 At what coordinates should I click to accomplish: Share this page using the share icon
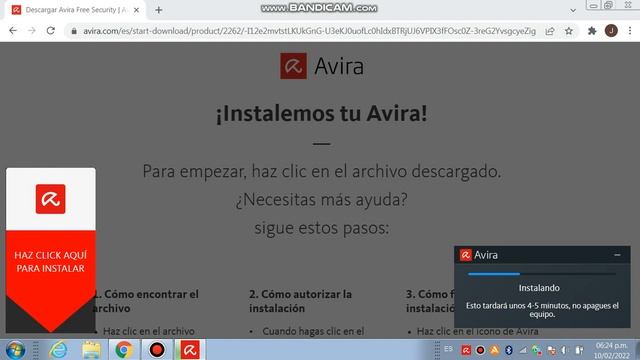[550, 31]
